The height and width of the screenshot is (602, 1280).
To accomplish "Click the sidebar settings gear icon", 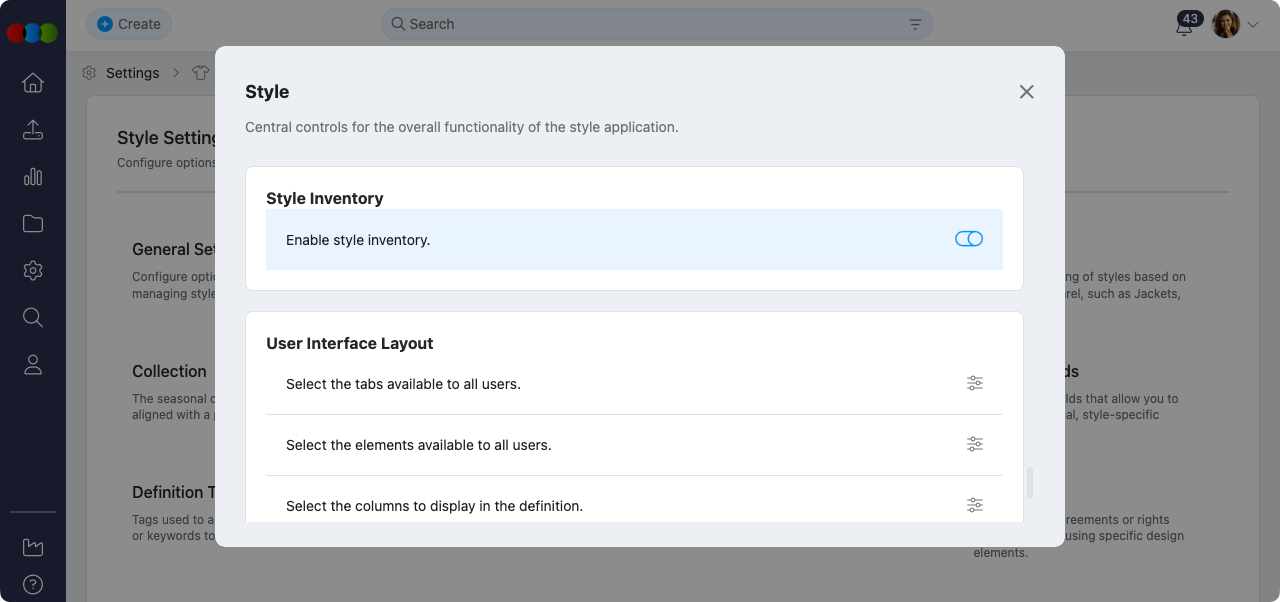I will coord(33,271).
